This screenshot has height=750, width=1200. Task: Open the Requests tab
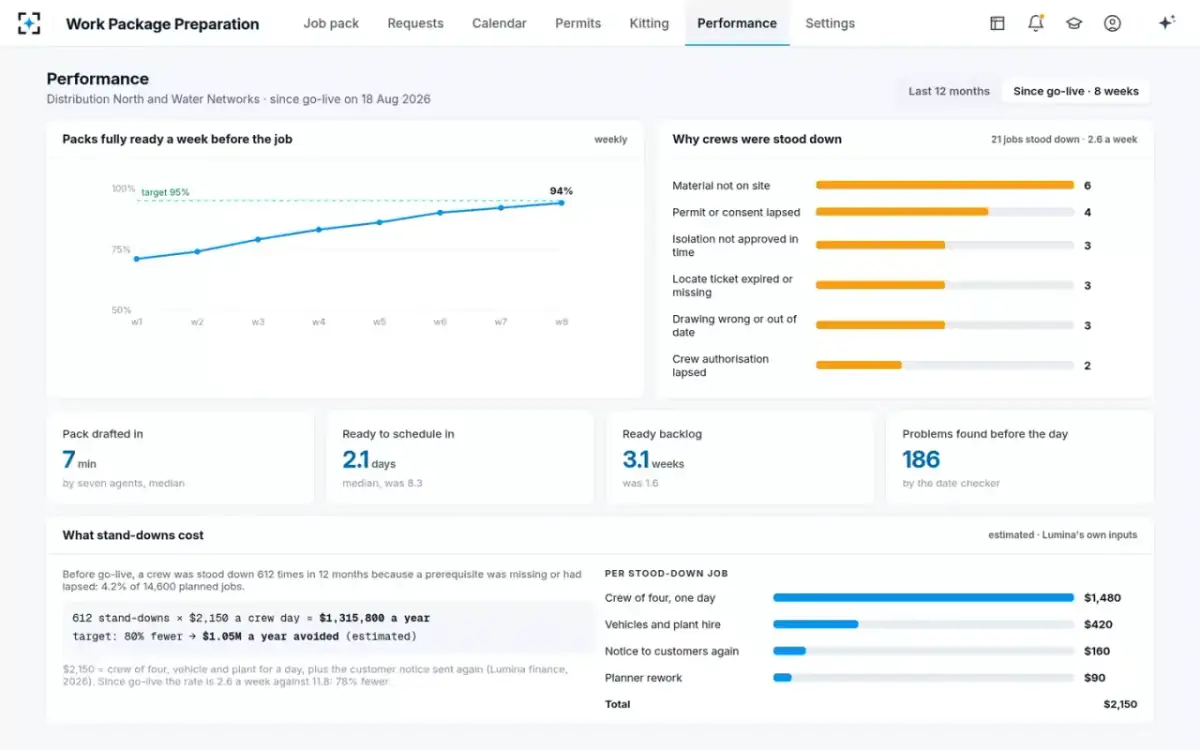(415, 23)
